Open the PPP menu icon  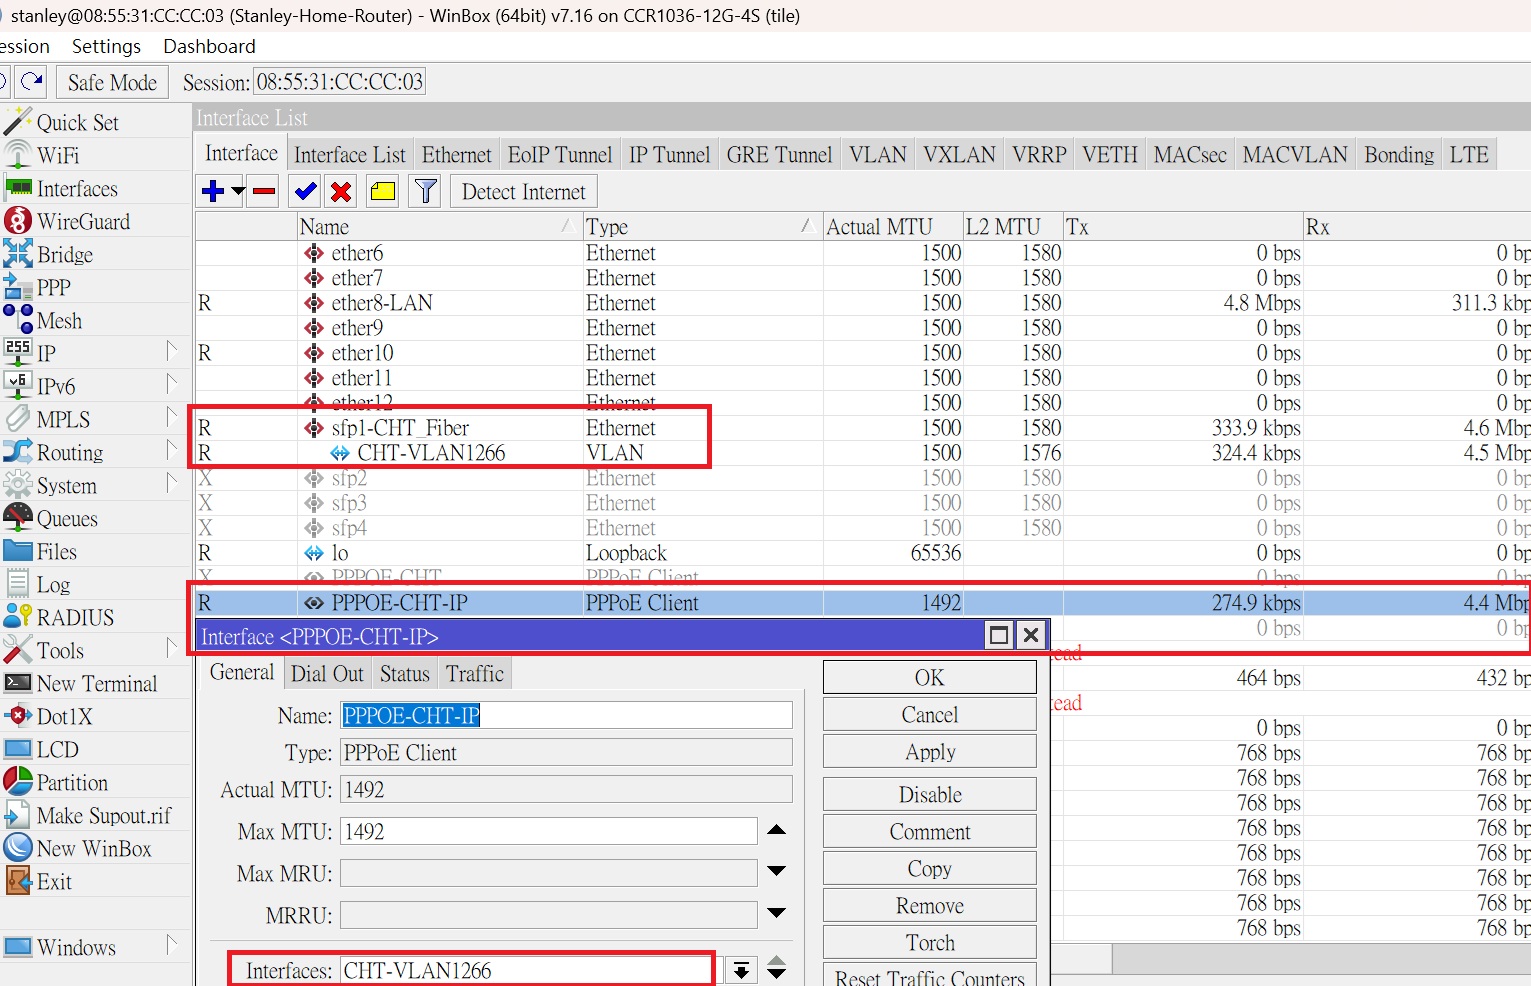(x=18, y=287)
